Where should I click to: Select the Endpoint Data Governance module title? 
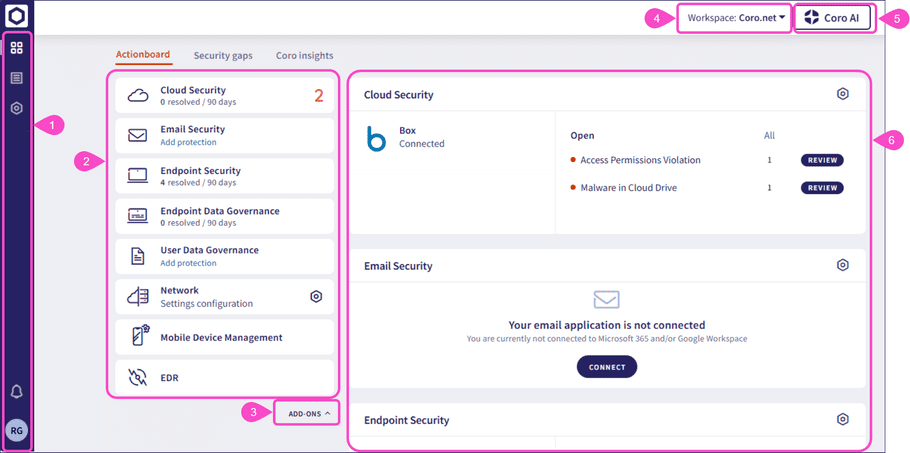[220, 211]
